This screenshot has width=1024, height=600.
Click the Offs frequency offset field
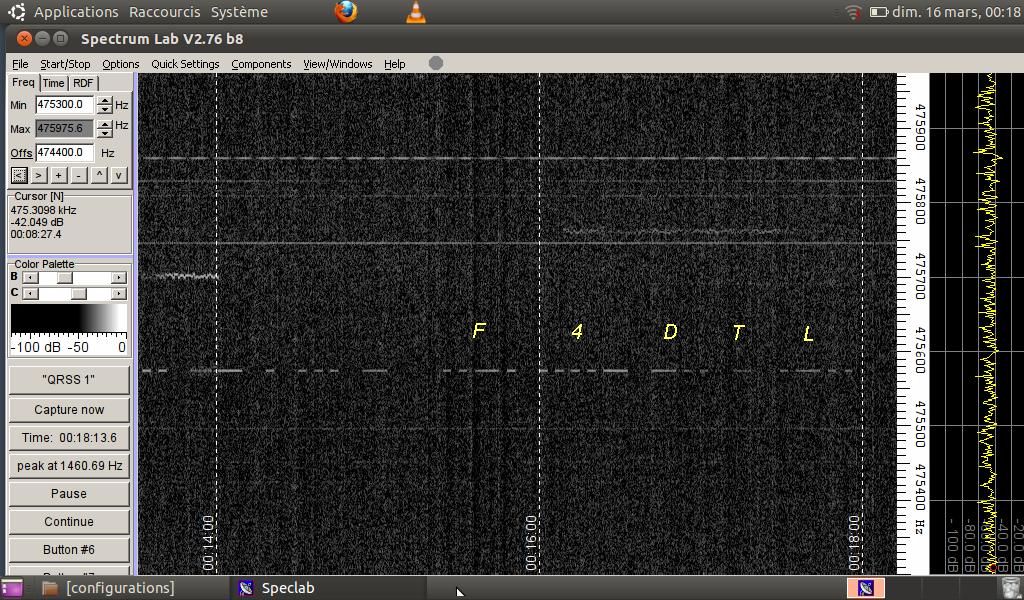pyautogui.click(x=65, y=152)
